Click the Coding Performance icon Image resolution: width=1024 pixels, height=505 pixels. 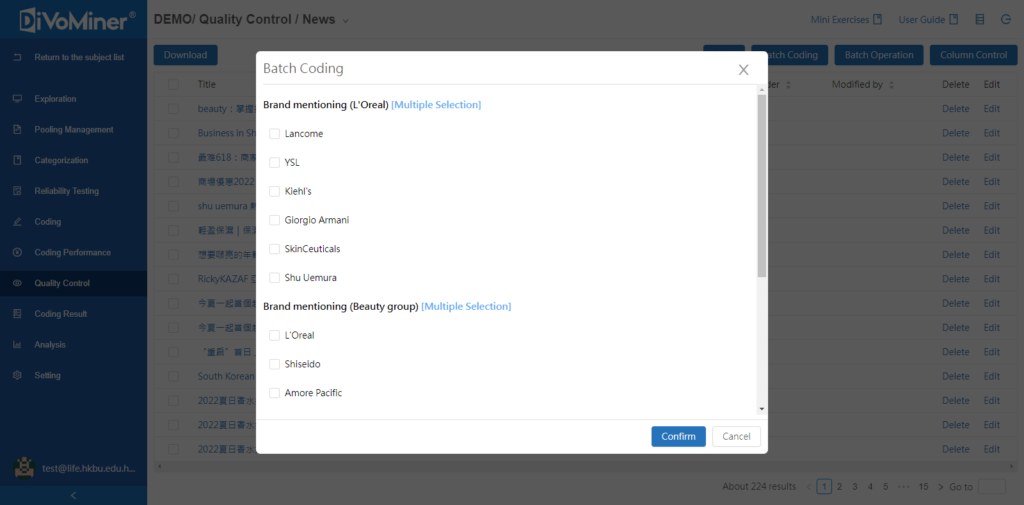[18, 252]
